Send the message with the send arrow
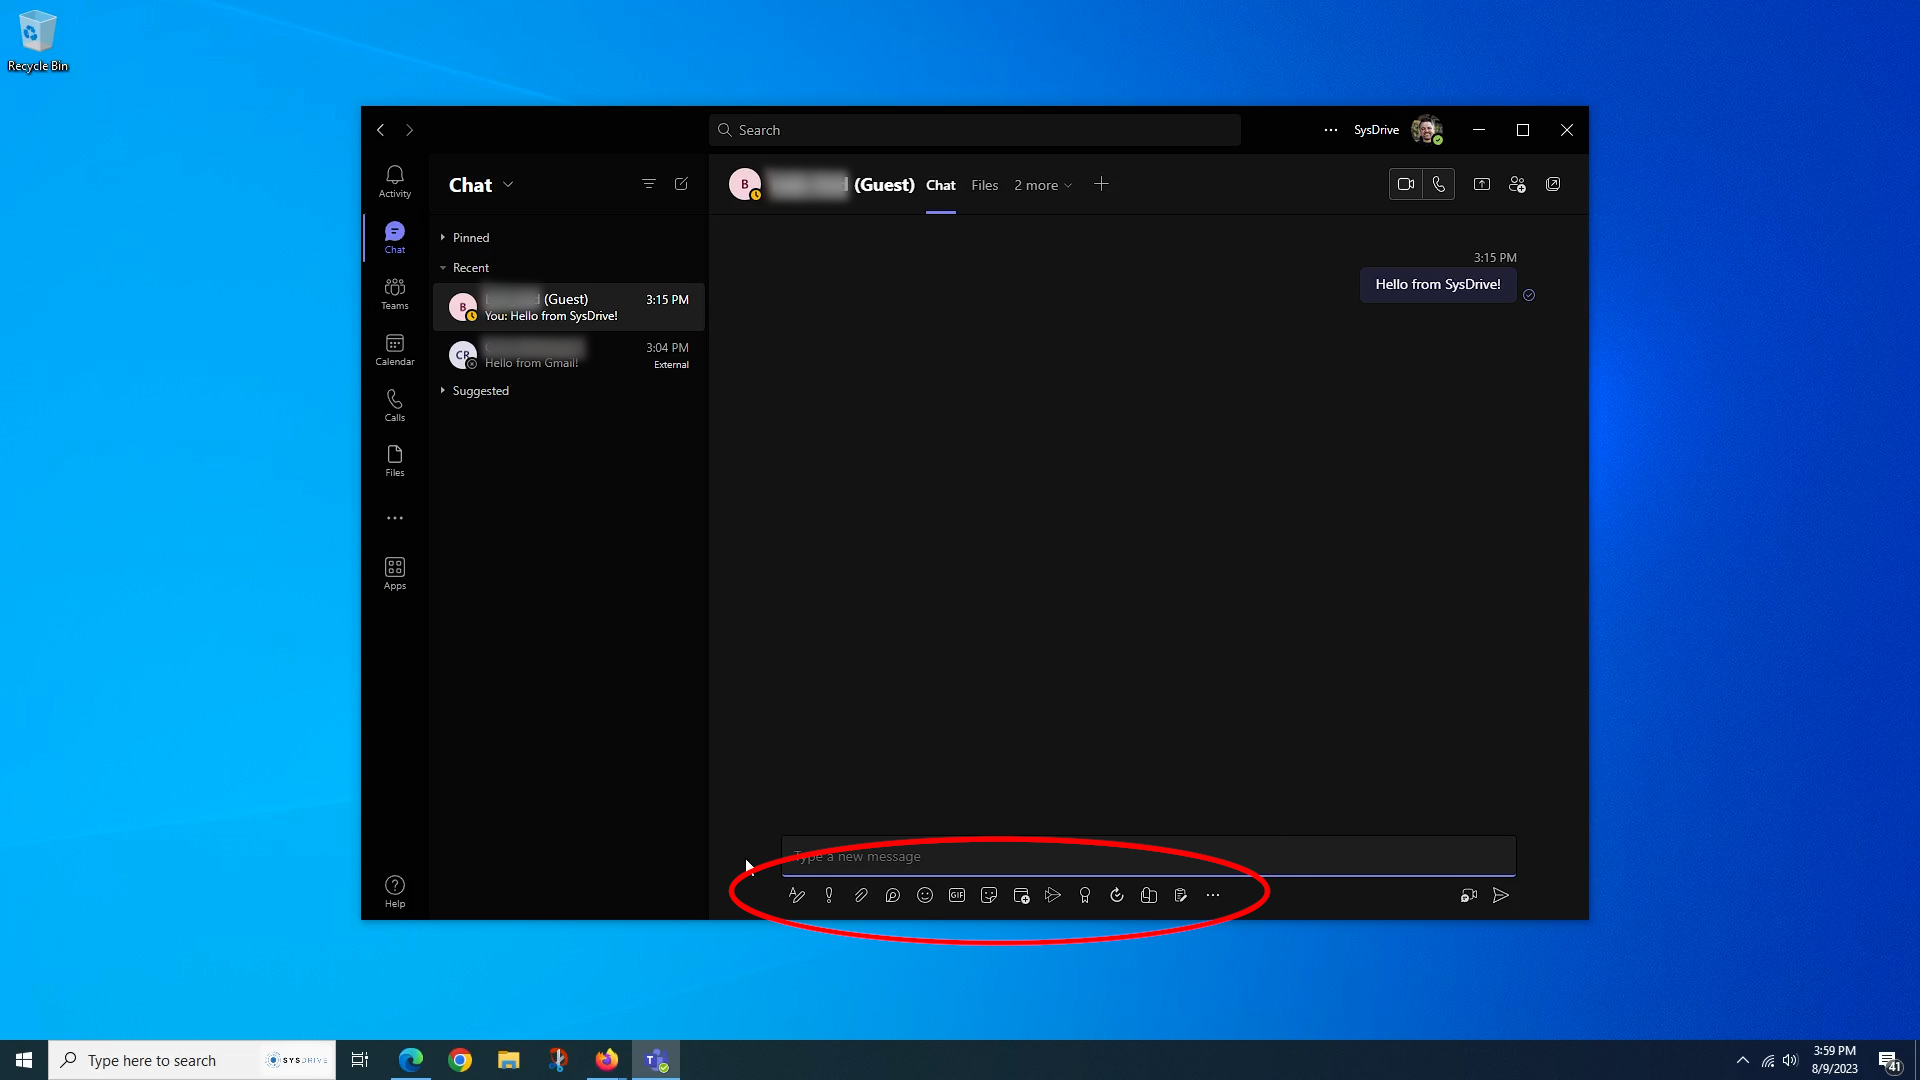 tap(1500, 895)
